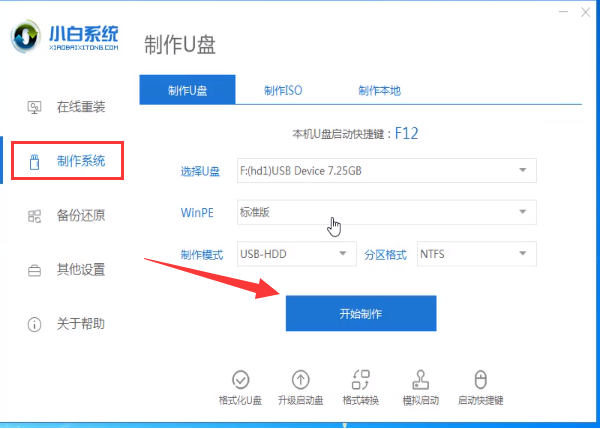This screenshot has height=429, width=600.
Task: Click the 升级启动盘 upgrade icon
Action: (x=300, y=379)
